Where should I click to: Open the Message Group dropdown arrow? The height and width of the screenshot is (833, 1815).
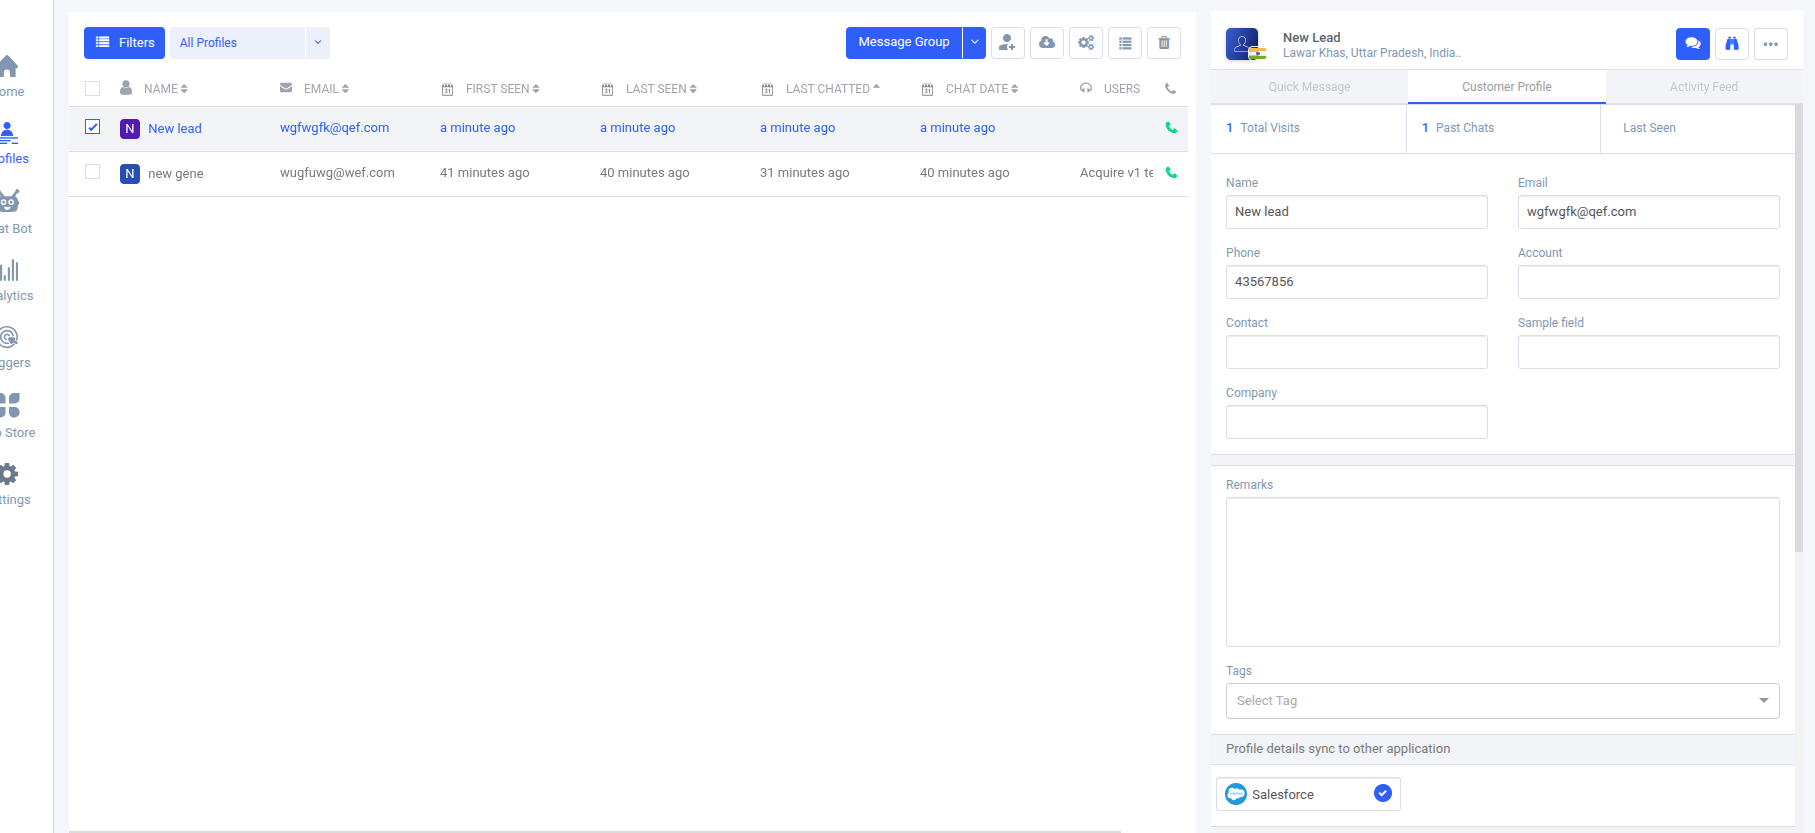[975, 43]
